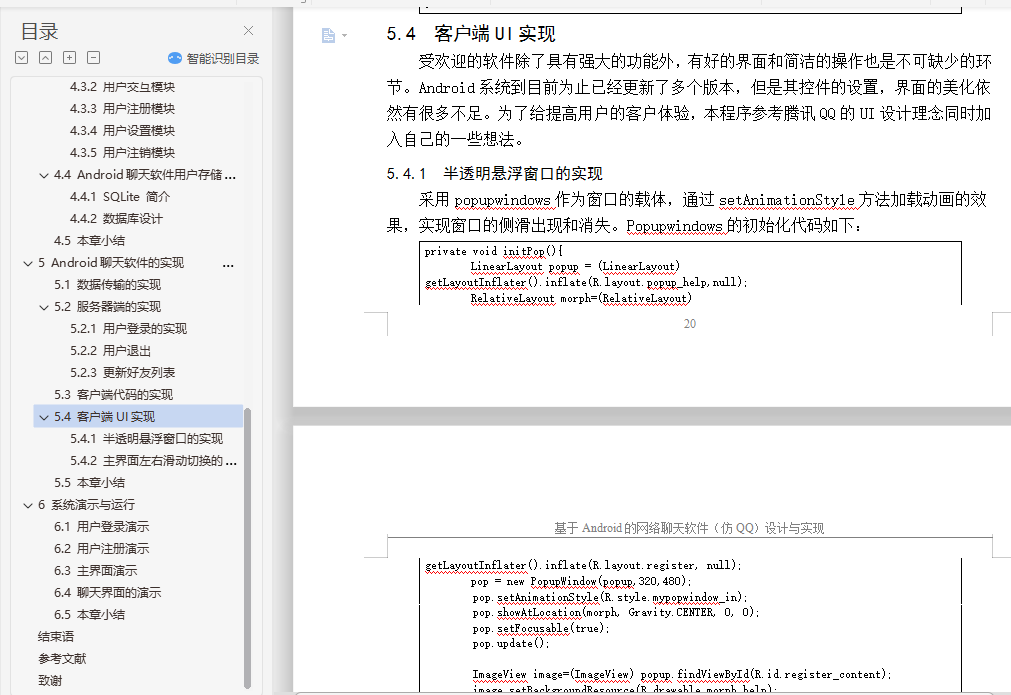Go to 5.2.2 用户退出

(x=110, y=351)
